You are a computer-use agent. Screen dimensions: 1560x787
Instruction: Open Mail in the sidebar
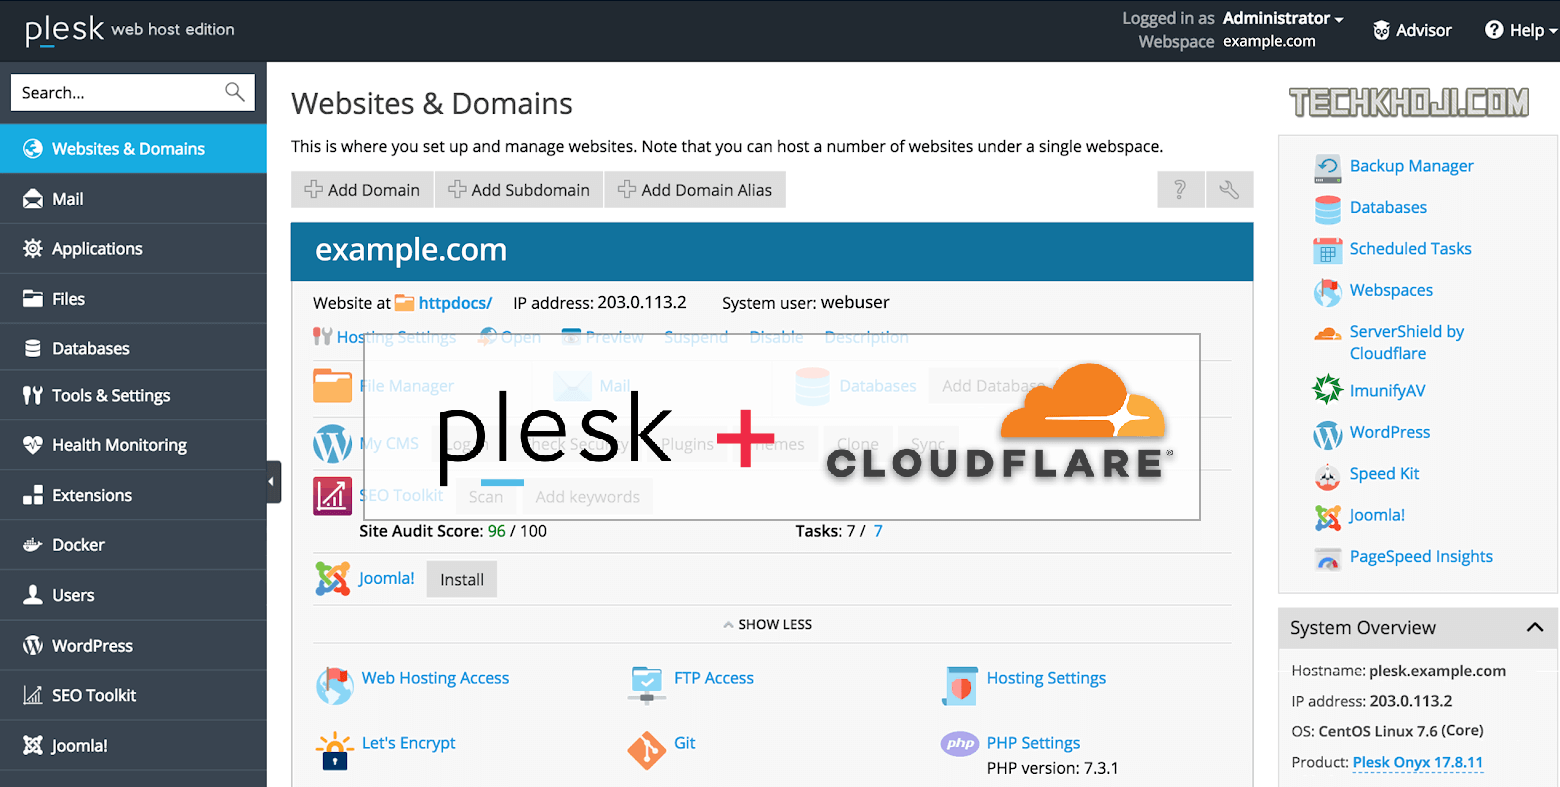click(134, 198)
